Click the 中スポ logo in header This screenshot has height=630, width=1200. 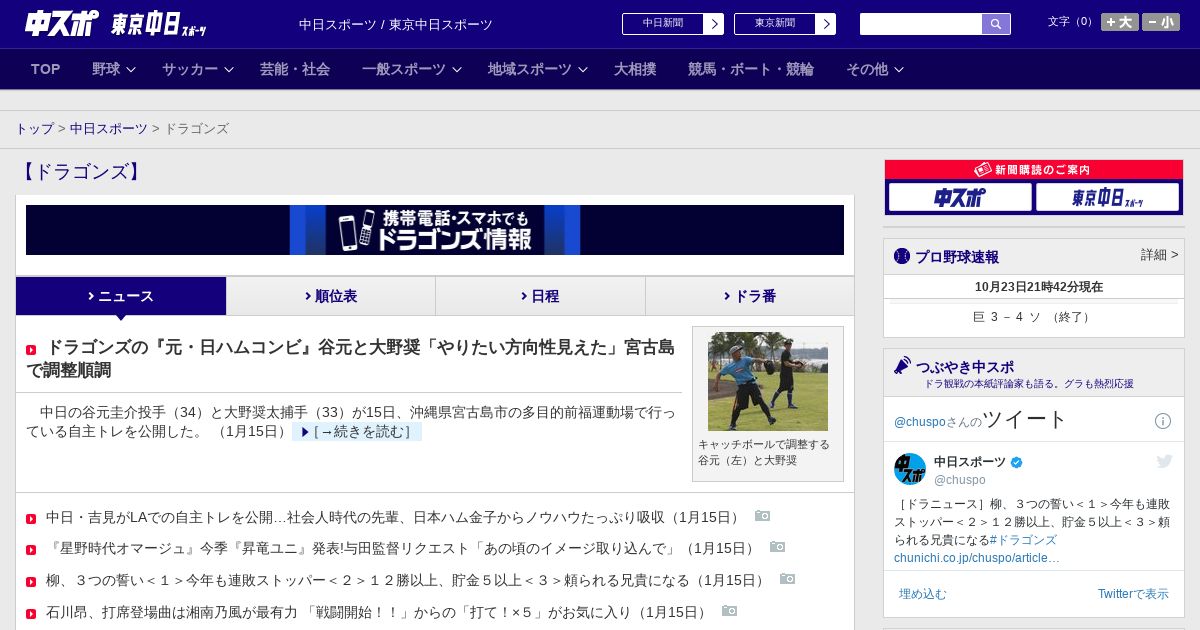point(62,23)
